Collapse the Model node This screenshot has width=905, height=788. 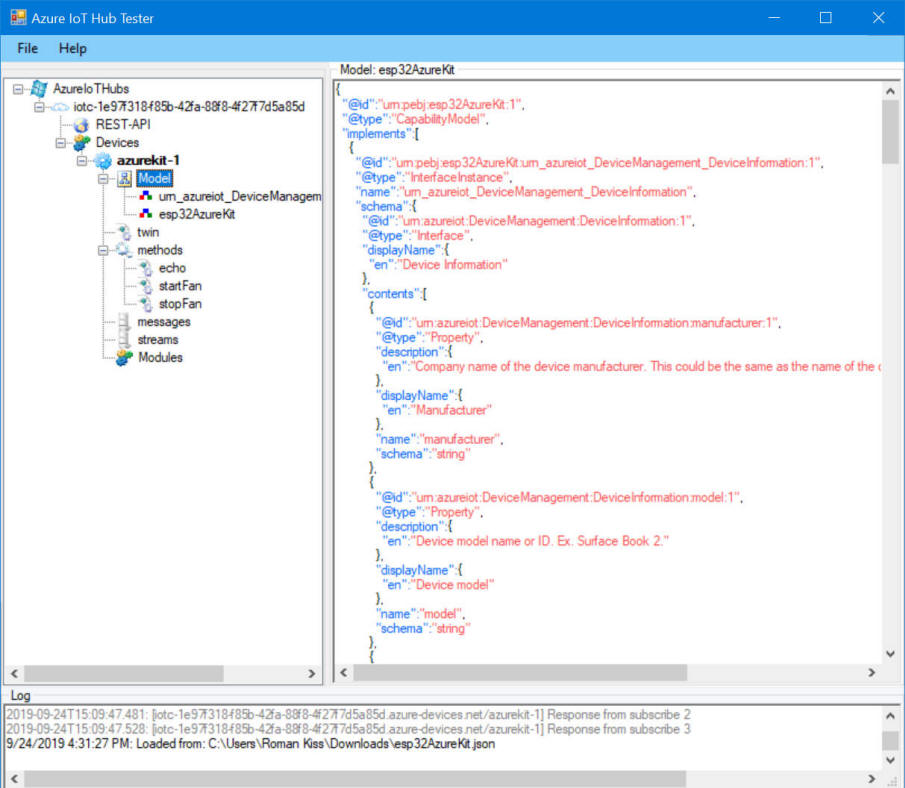103,178
